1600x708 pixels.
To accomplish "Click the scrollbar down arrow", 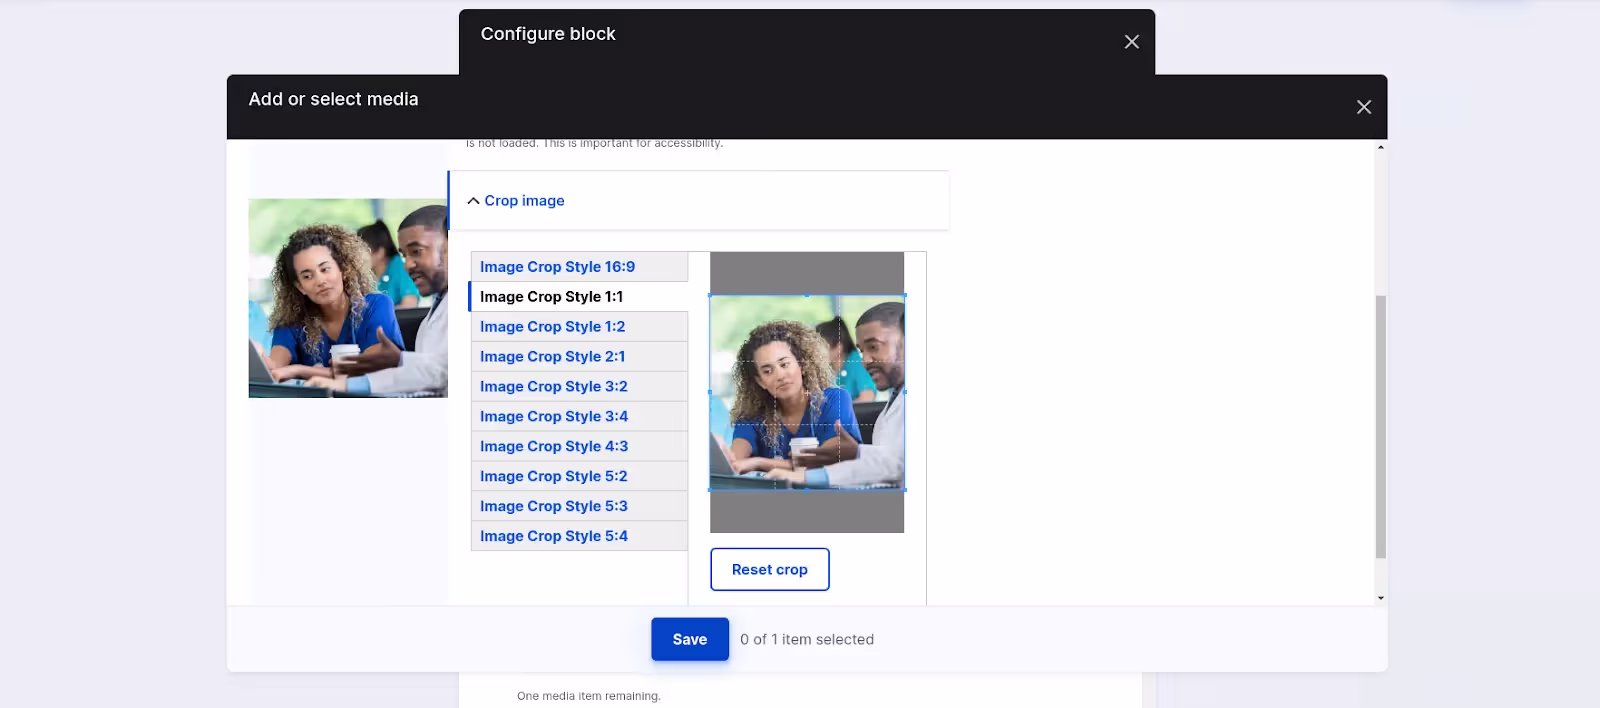I will point(1380,598).
